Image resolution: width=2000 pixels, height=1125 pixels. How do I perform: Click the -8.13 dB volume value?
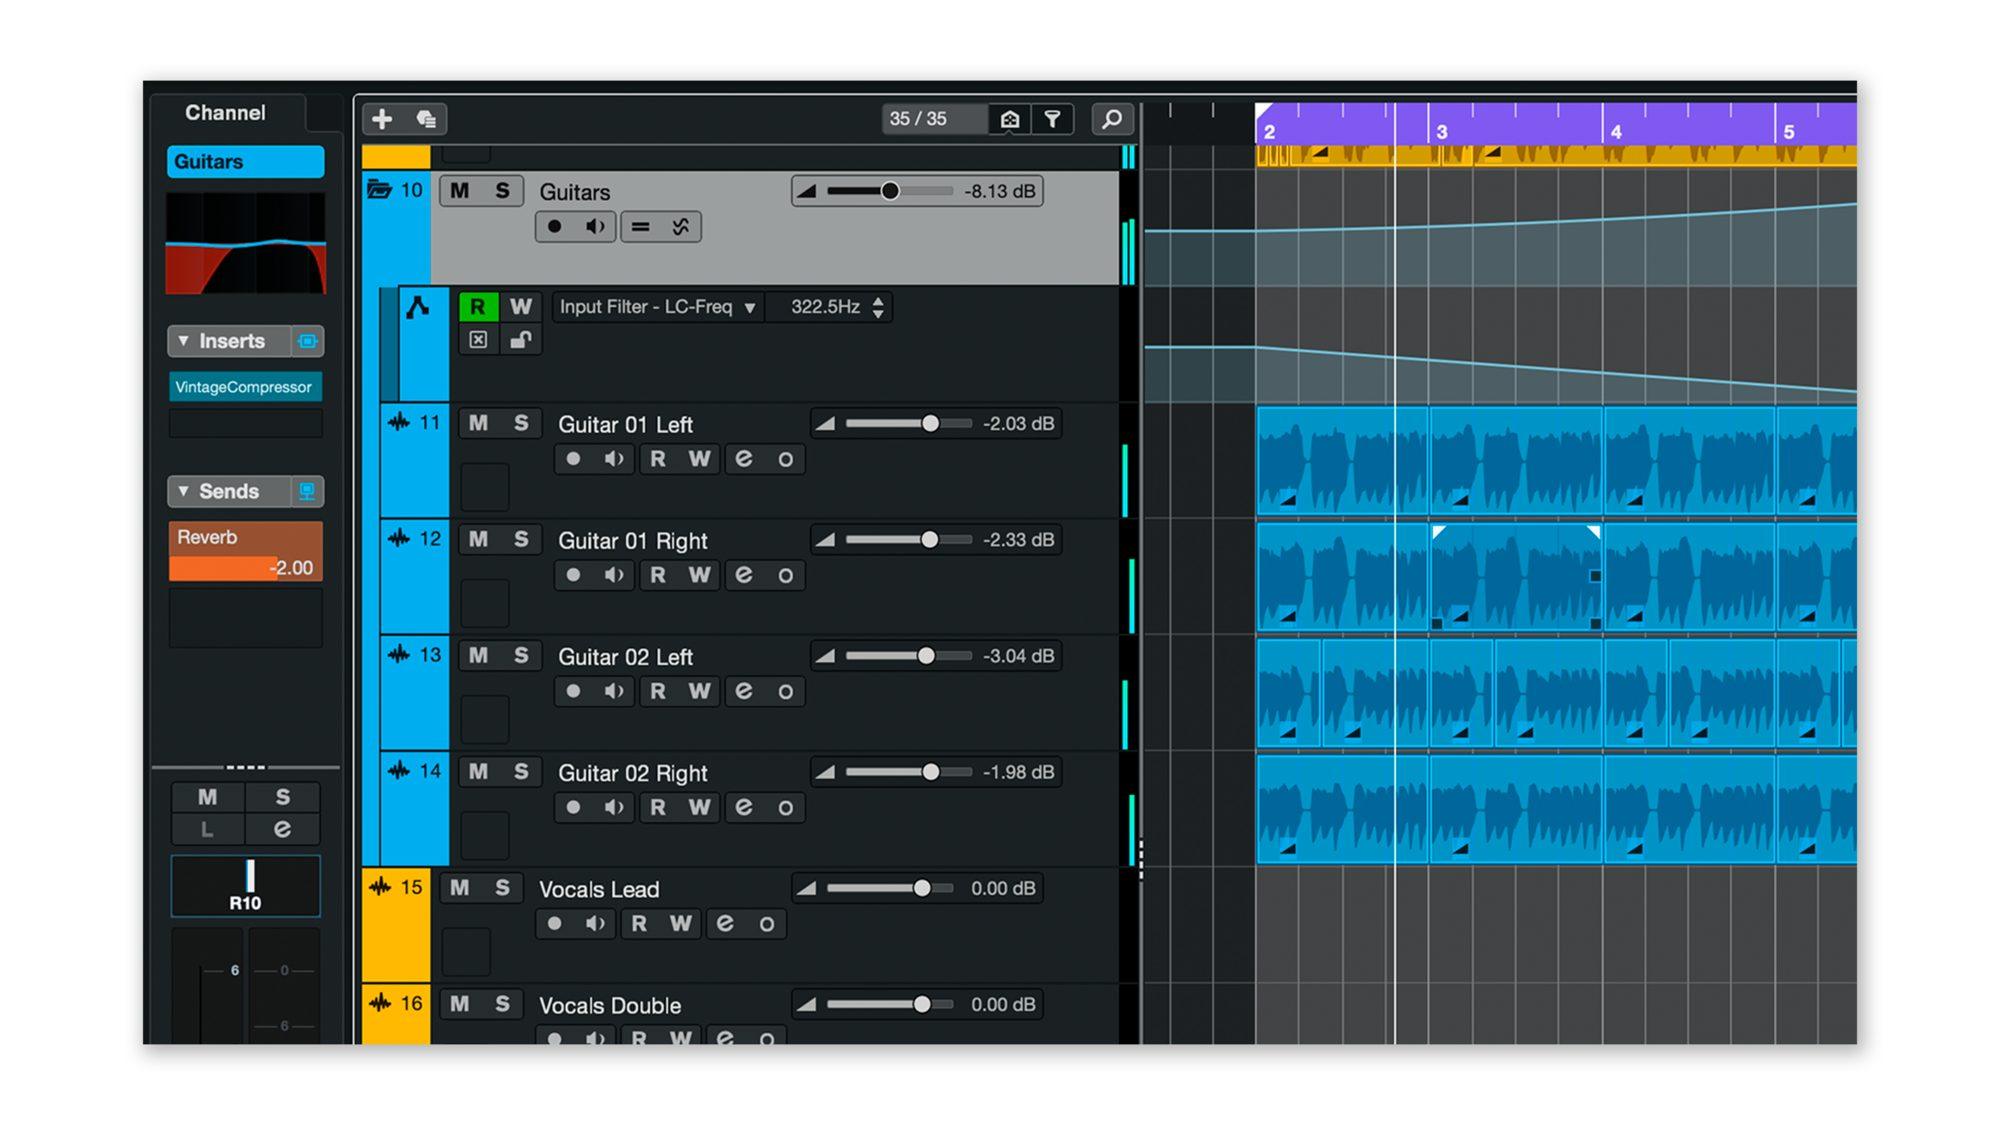(x=999, y=191)
